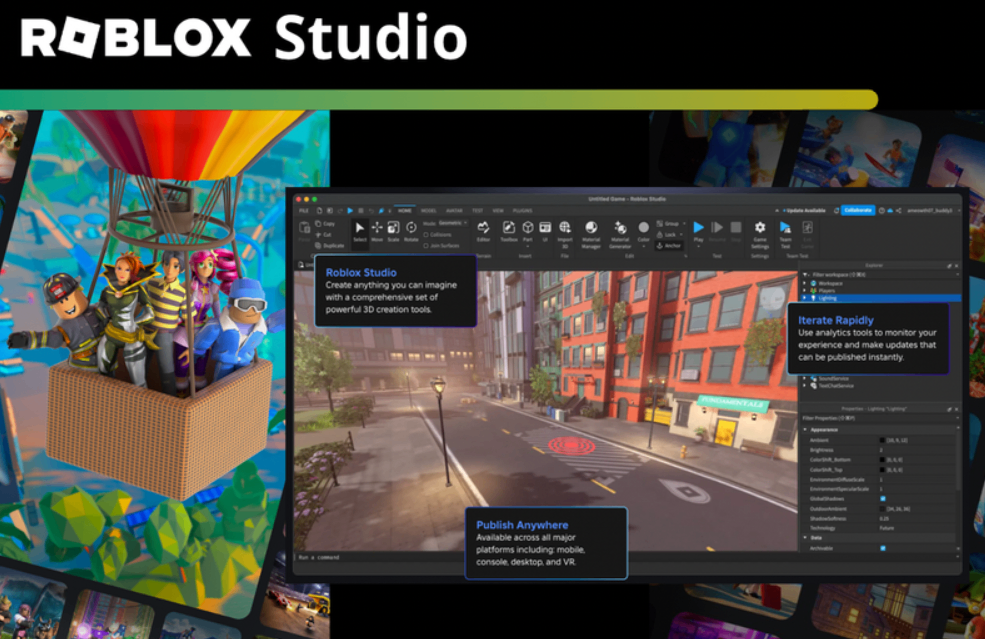
Task: Open the Part dropdown arrow
Action: [x=528, y=246]
